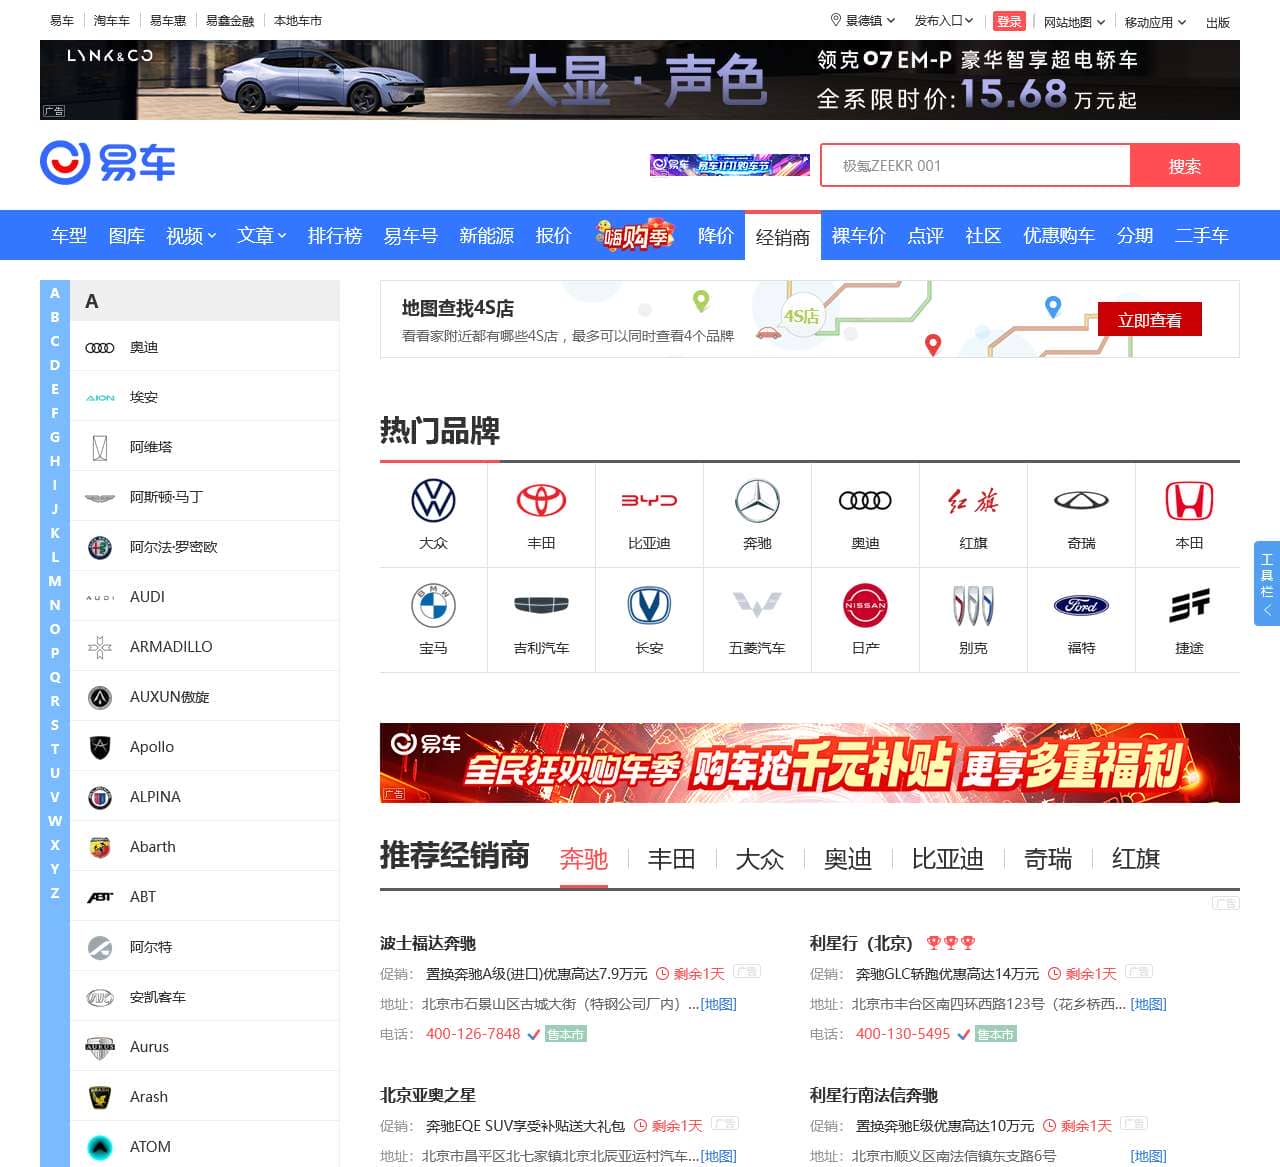This screenshot has height=1167, width=1280.
Task: Expand the 视频 menu in navigation
Action: click(191, 236)
